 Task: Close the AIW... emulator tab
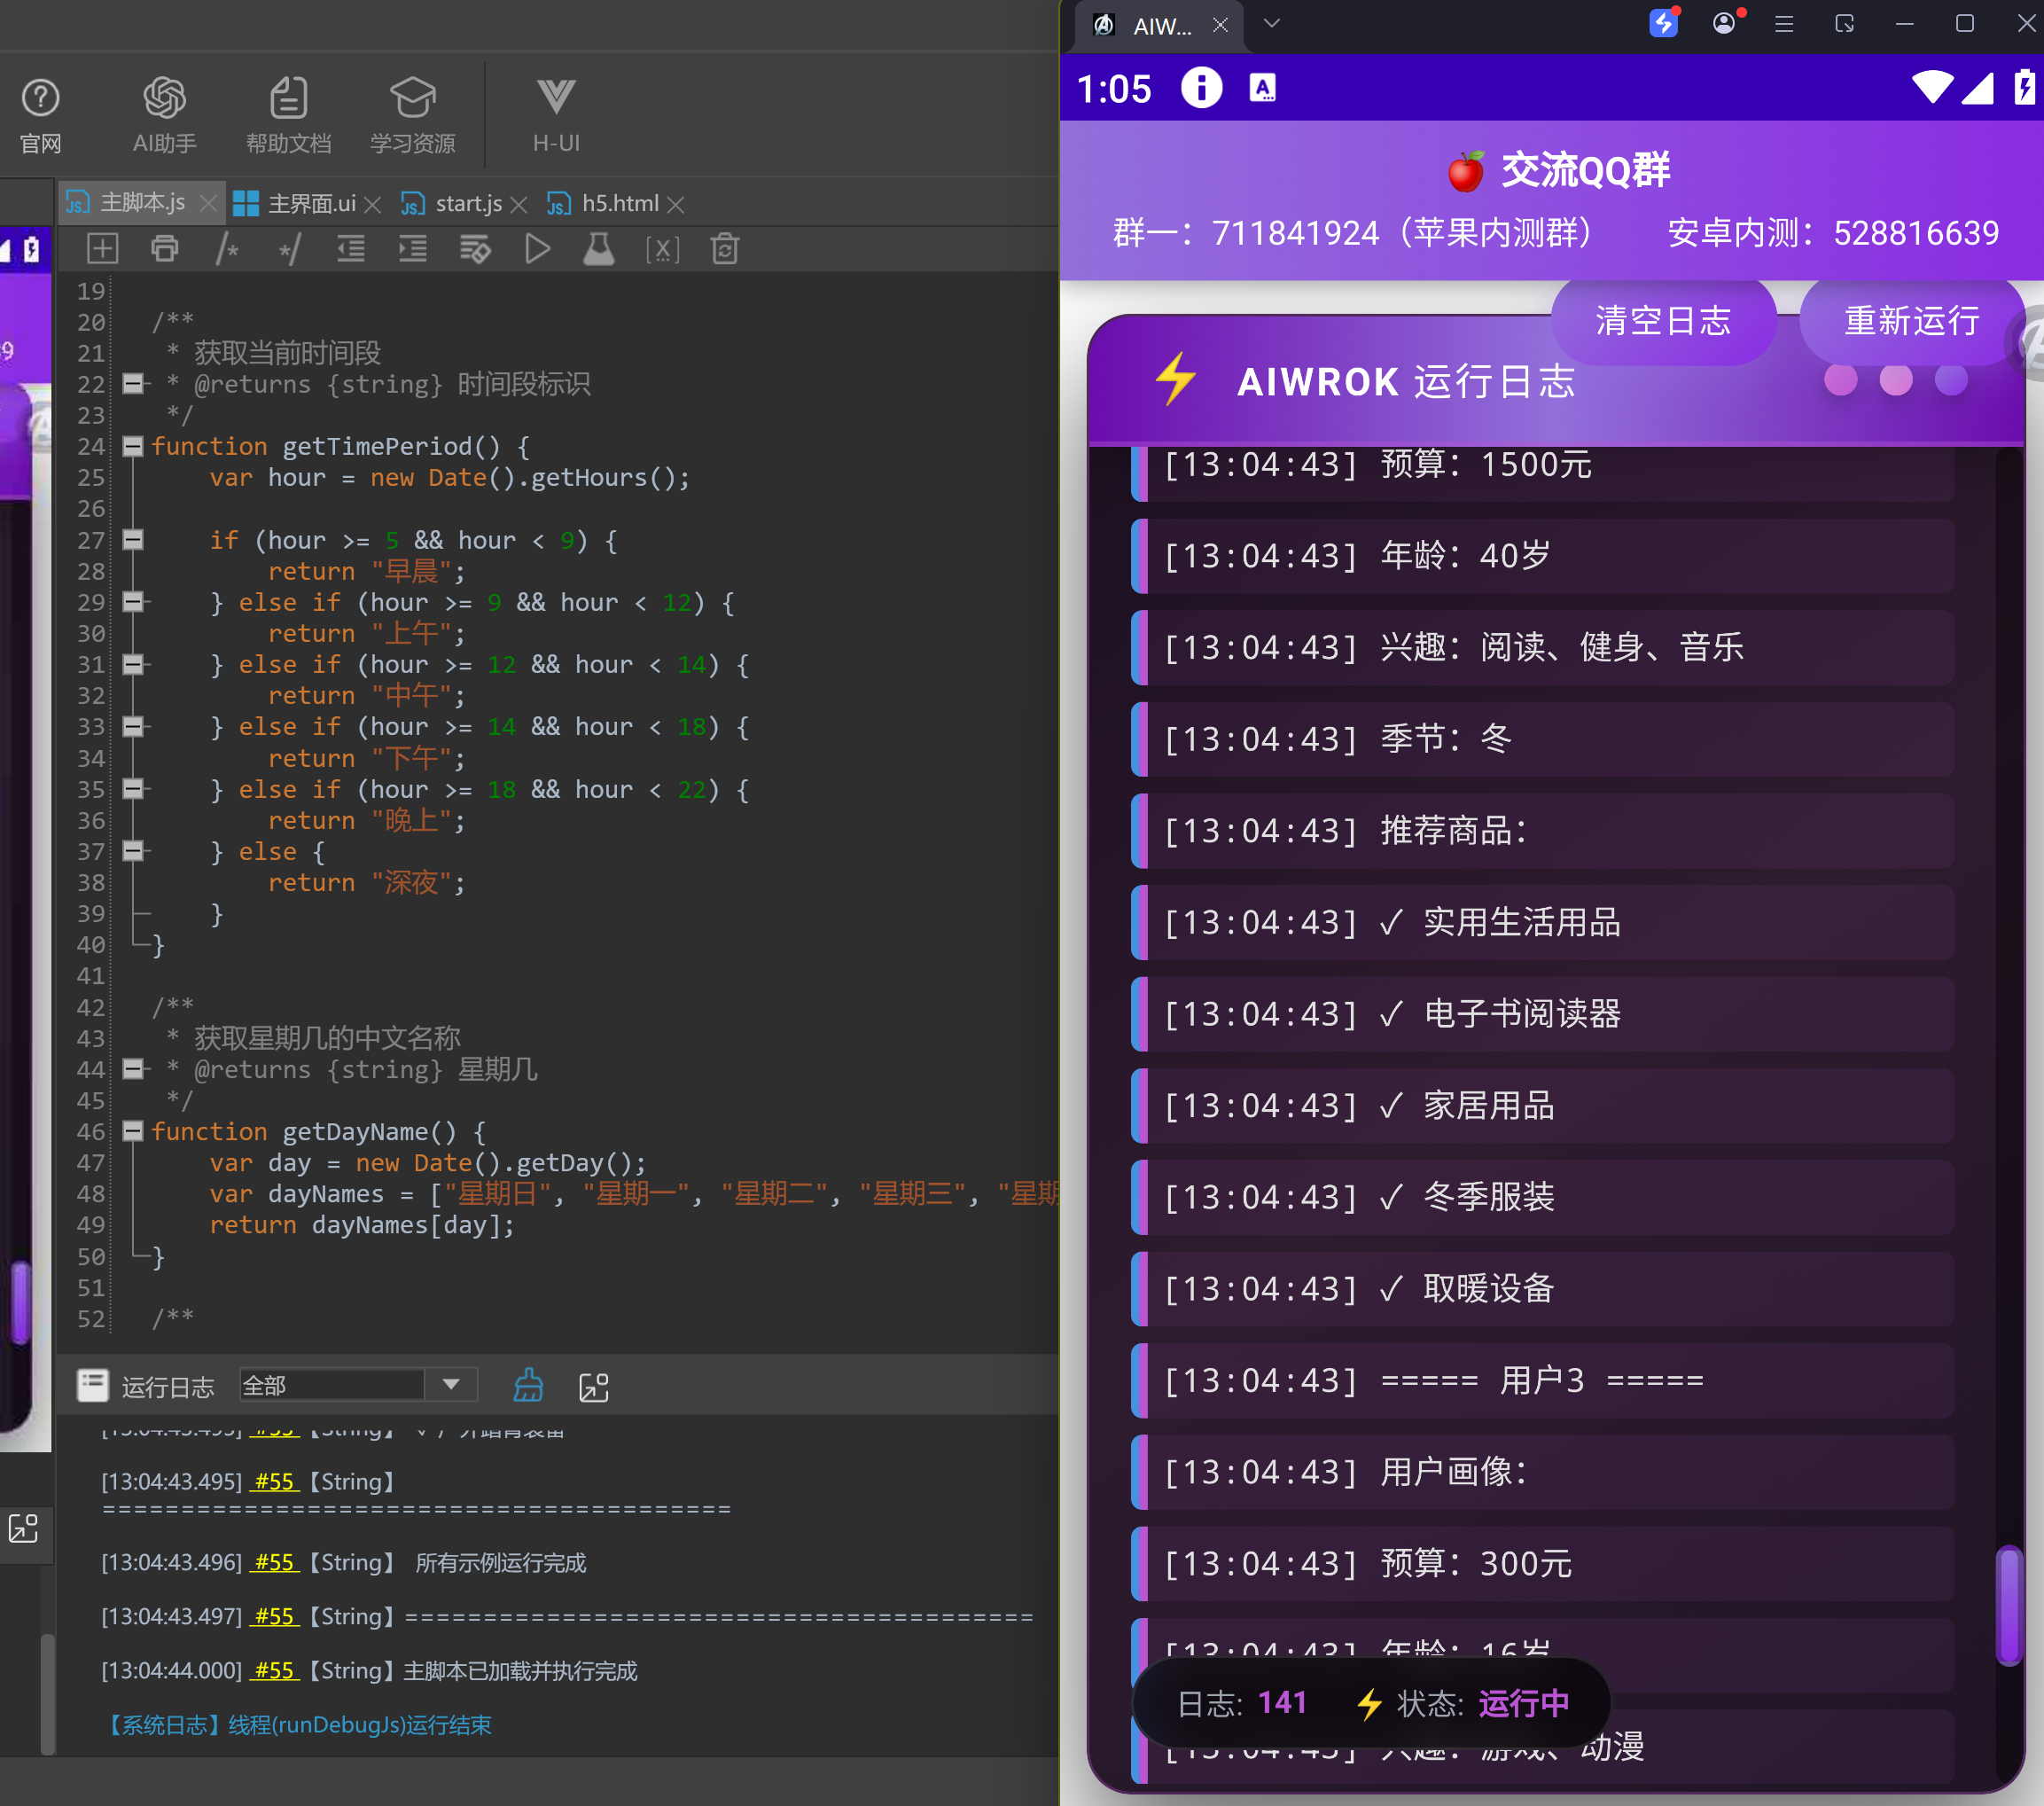[1220, 25]
